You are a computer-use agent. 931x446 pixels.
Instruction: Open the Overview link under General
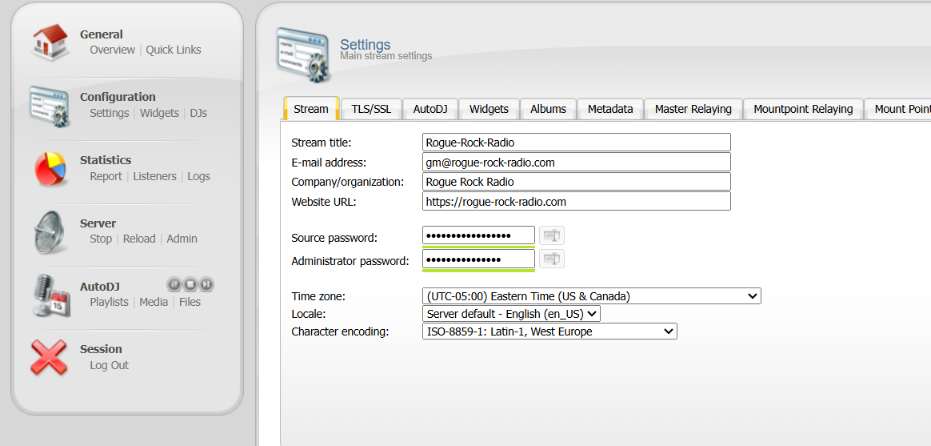[x=112, y=50]
